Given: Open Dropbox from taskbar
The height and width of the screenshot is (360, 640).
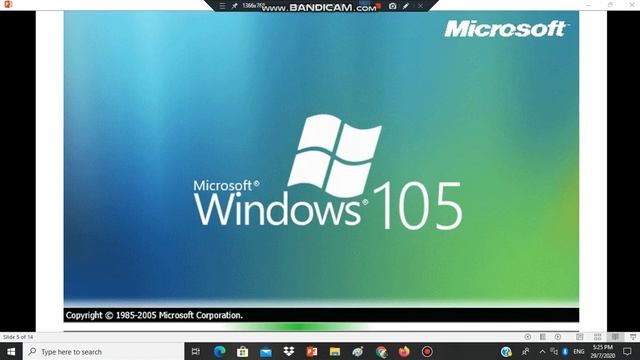Looking at the screenshot, I should point(289,351).
